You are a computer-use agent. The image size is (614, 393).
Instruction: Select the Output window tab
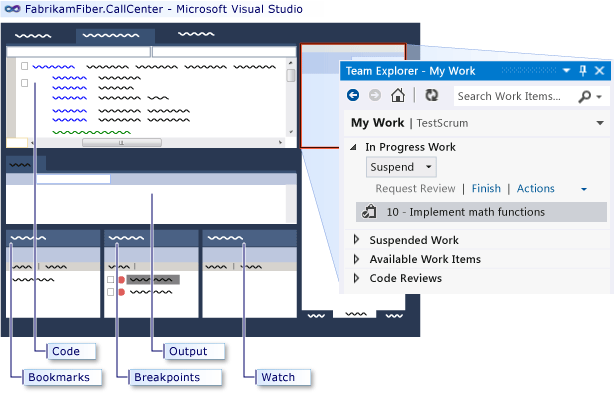(x=26, y=163)
